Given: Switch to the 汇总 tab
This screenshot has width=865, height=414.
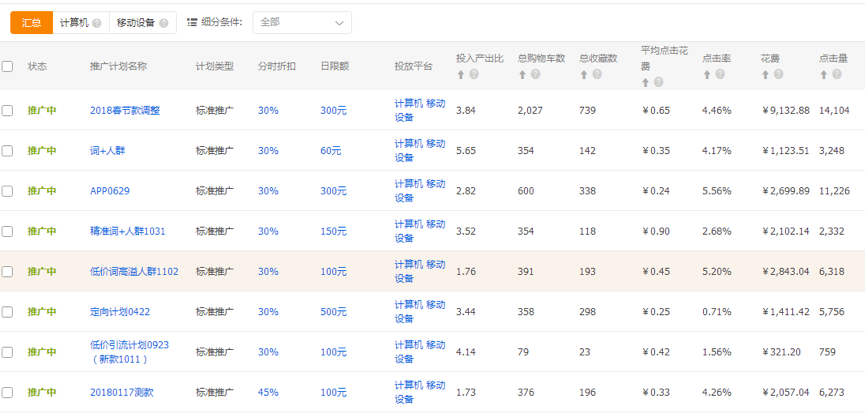Looking at the screenshot, I should click(31, 22).
